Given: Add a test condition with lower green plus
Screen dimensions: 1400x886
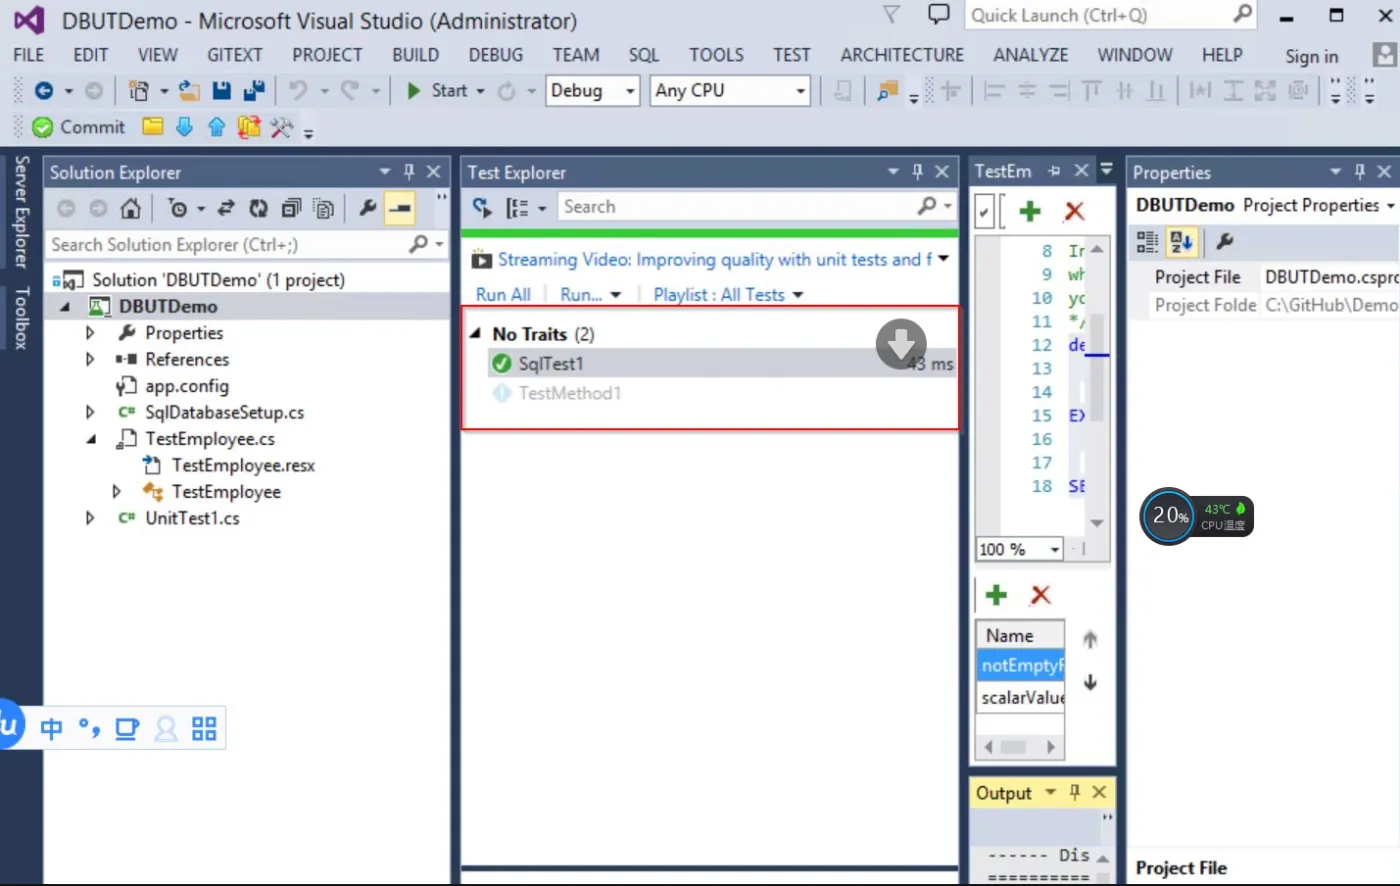Looking at the screenshot, I should 996,595.
